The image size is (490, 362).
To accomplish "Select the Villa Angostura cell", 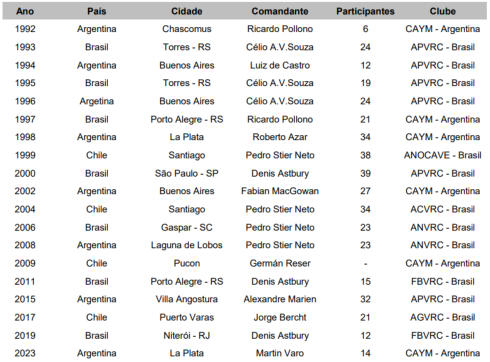I will tap(187, 299).
